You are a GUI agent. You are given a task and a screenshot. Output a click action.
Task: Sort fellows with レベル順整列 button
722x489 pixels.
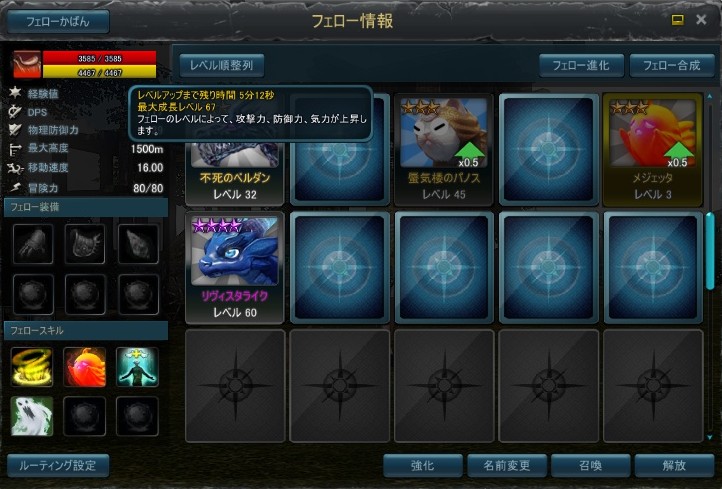tap(222, 65)
